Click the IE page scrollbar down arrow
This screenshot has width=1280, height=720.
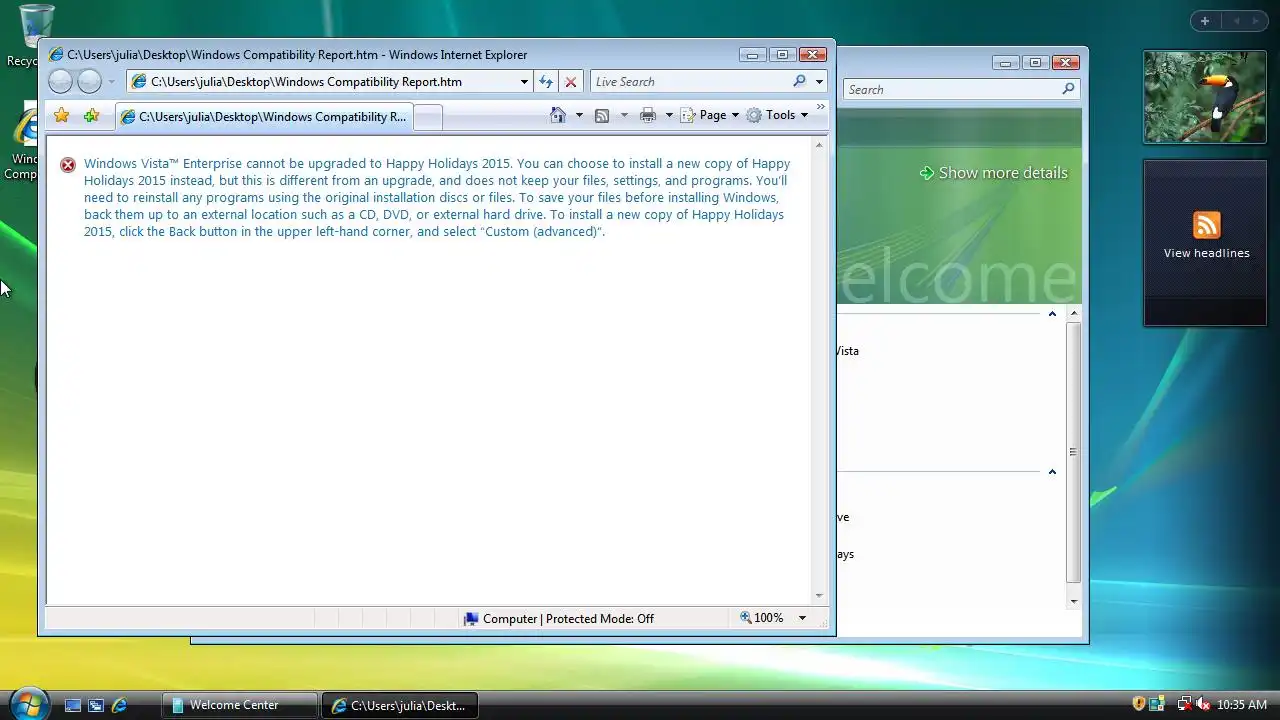coord(819,595)
